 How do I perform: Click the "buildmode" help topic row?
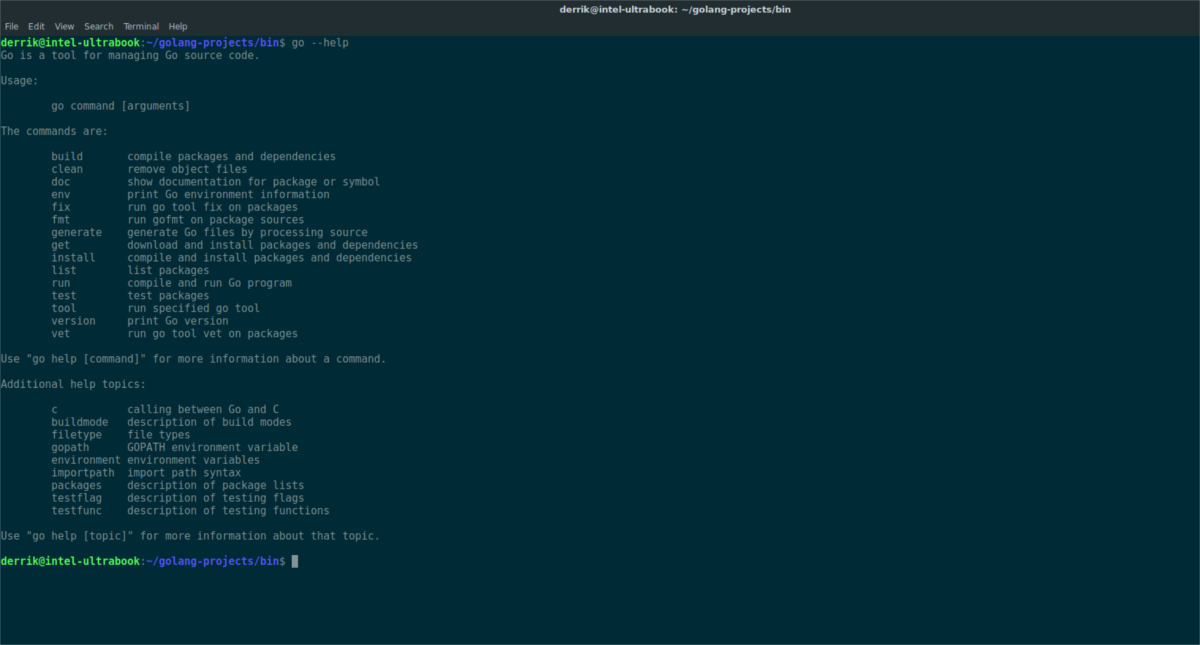(x=171, y=422)
